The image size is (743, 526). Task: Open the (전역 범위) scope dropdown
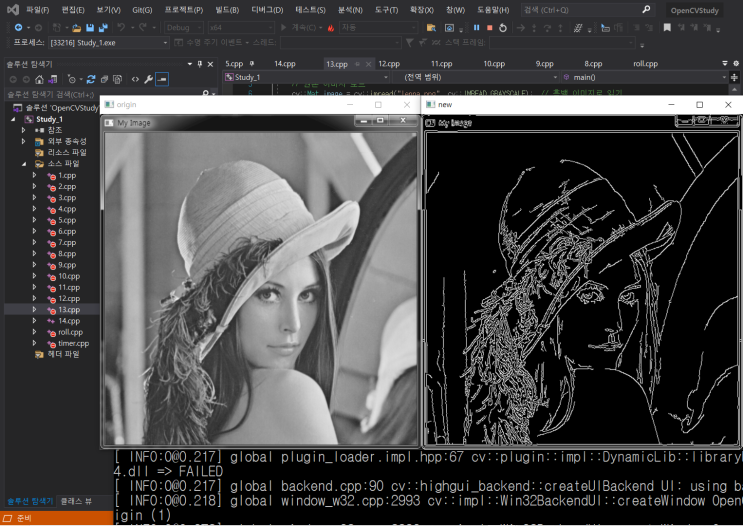click(475, 77)
